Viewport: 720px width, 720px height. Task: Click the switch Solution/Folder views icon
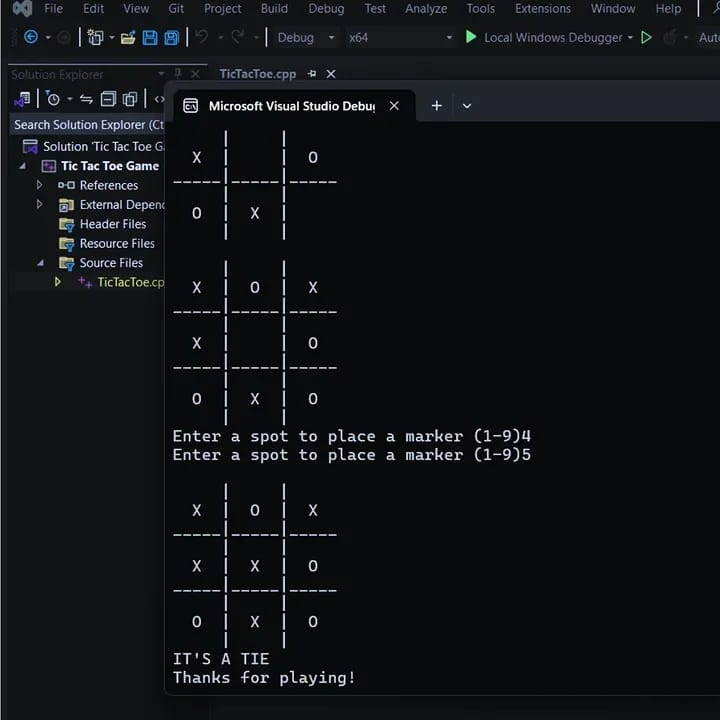pyautogui.click(x=22, y=99)
